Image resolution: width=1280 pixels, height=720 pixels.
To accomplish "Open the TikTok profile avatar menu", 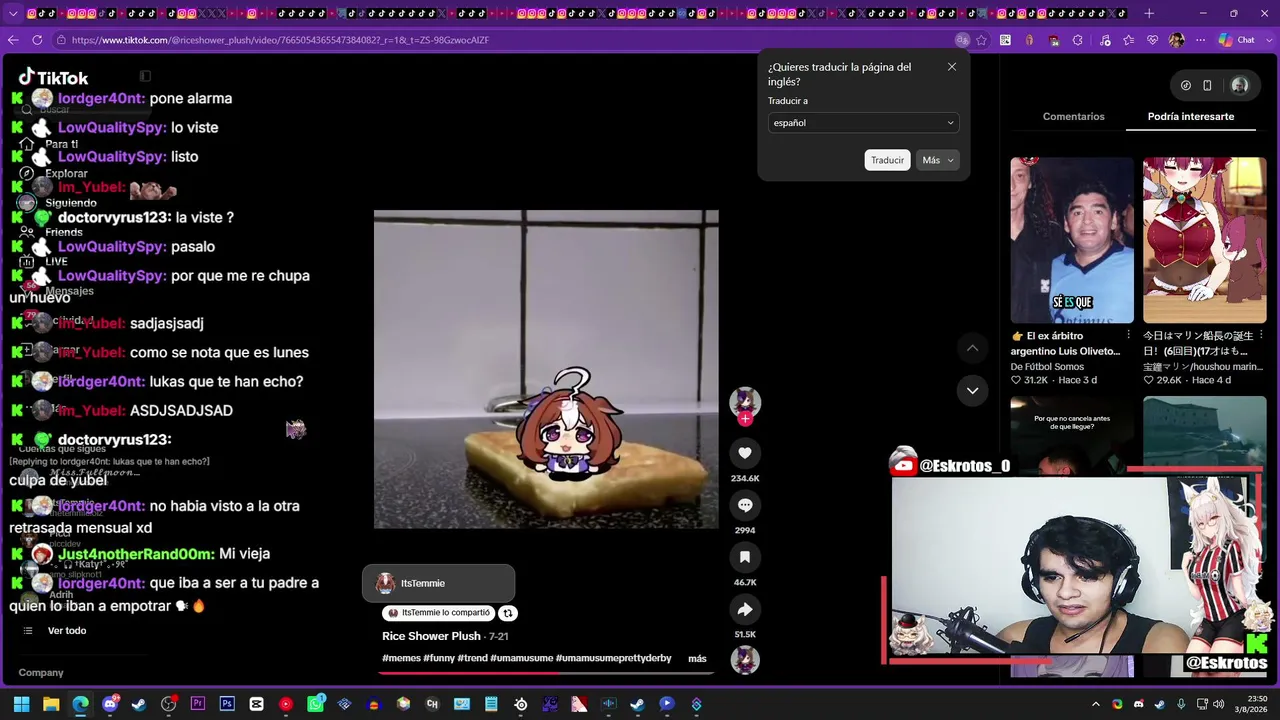I will pyautogui.click(x=1240, y=85).
